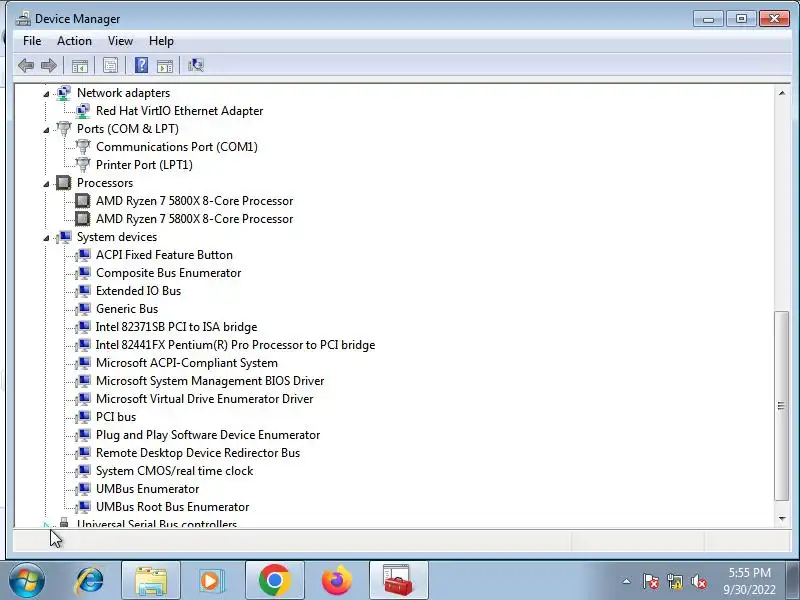Click the Processors category label
This screenshot has width=800, height=600.
[x=105, y=183]
